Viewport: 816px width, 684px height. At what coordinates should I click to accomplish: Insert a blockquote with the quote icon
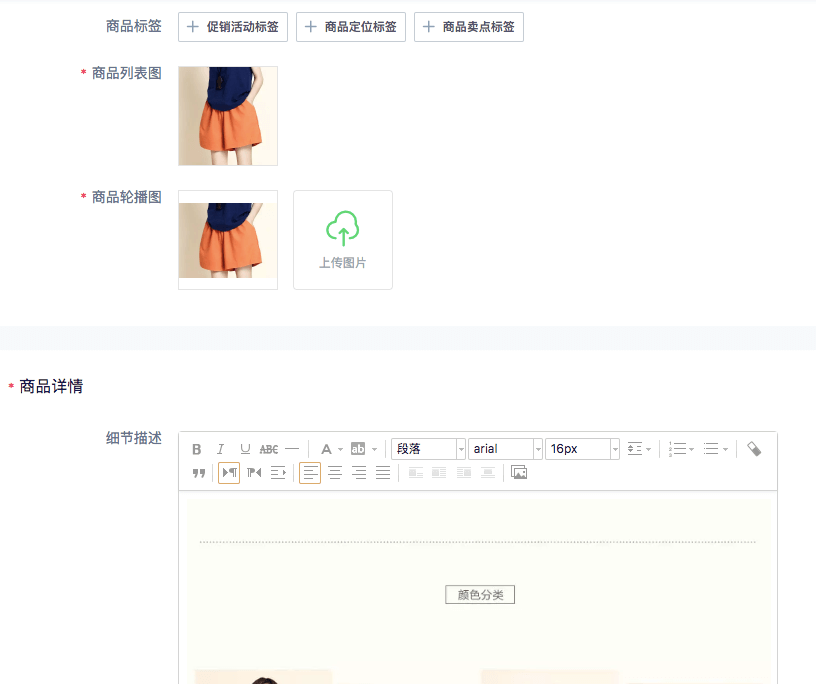point(199,473)
